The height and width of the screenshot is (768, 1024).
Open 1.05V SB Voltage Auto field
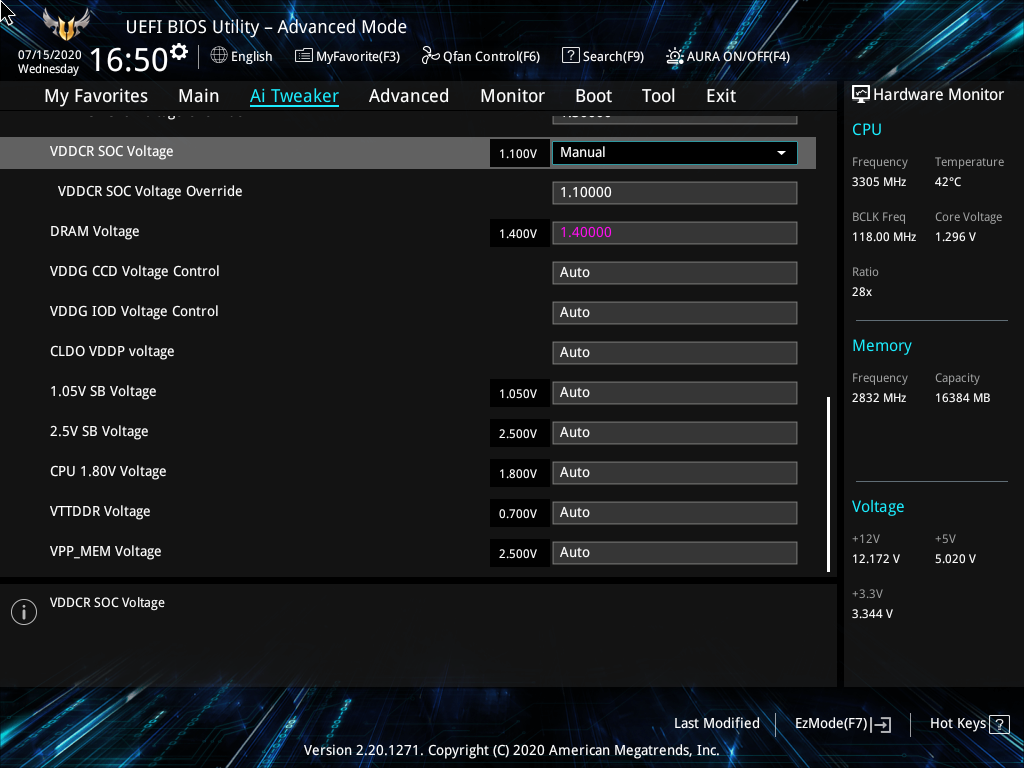coord(675,392)
